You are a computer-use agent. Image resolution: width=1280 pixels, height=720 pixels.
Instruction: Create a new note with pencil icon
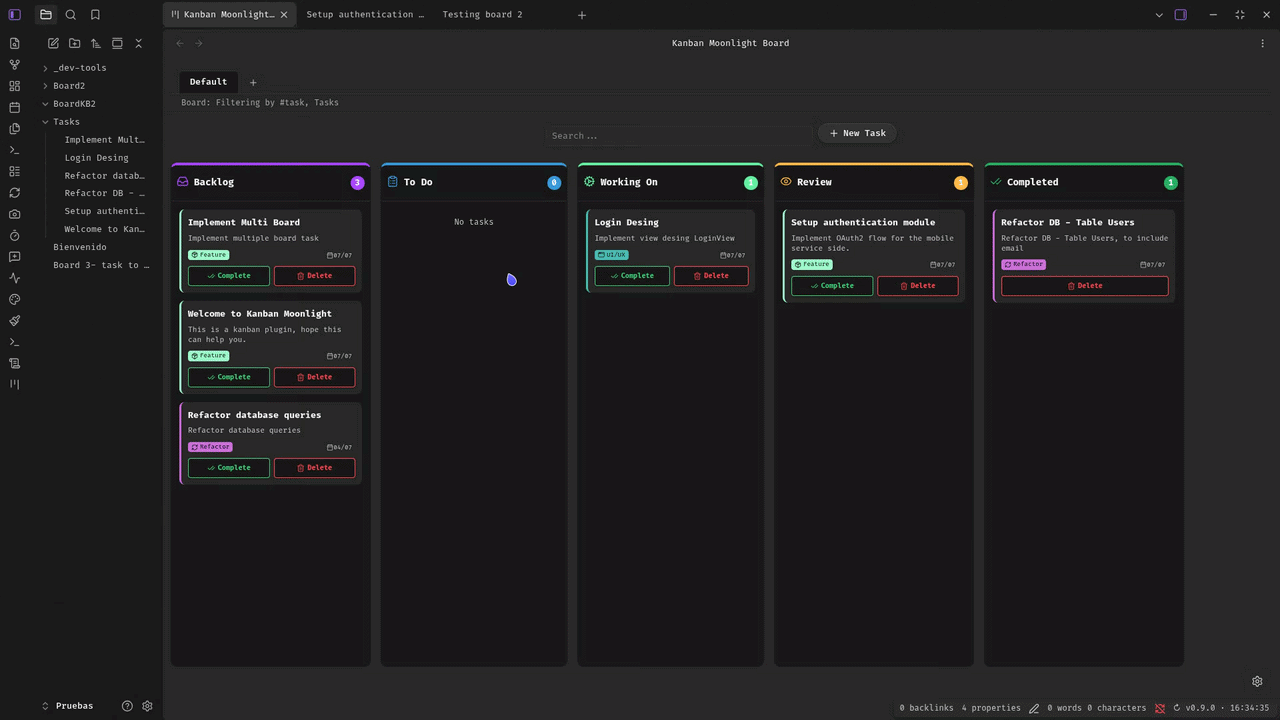click(53, 43)
